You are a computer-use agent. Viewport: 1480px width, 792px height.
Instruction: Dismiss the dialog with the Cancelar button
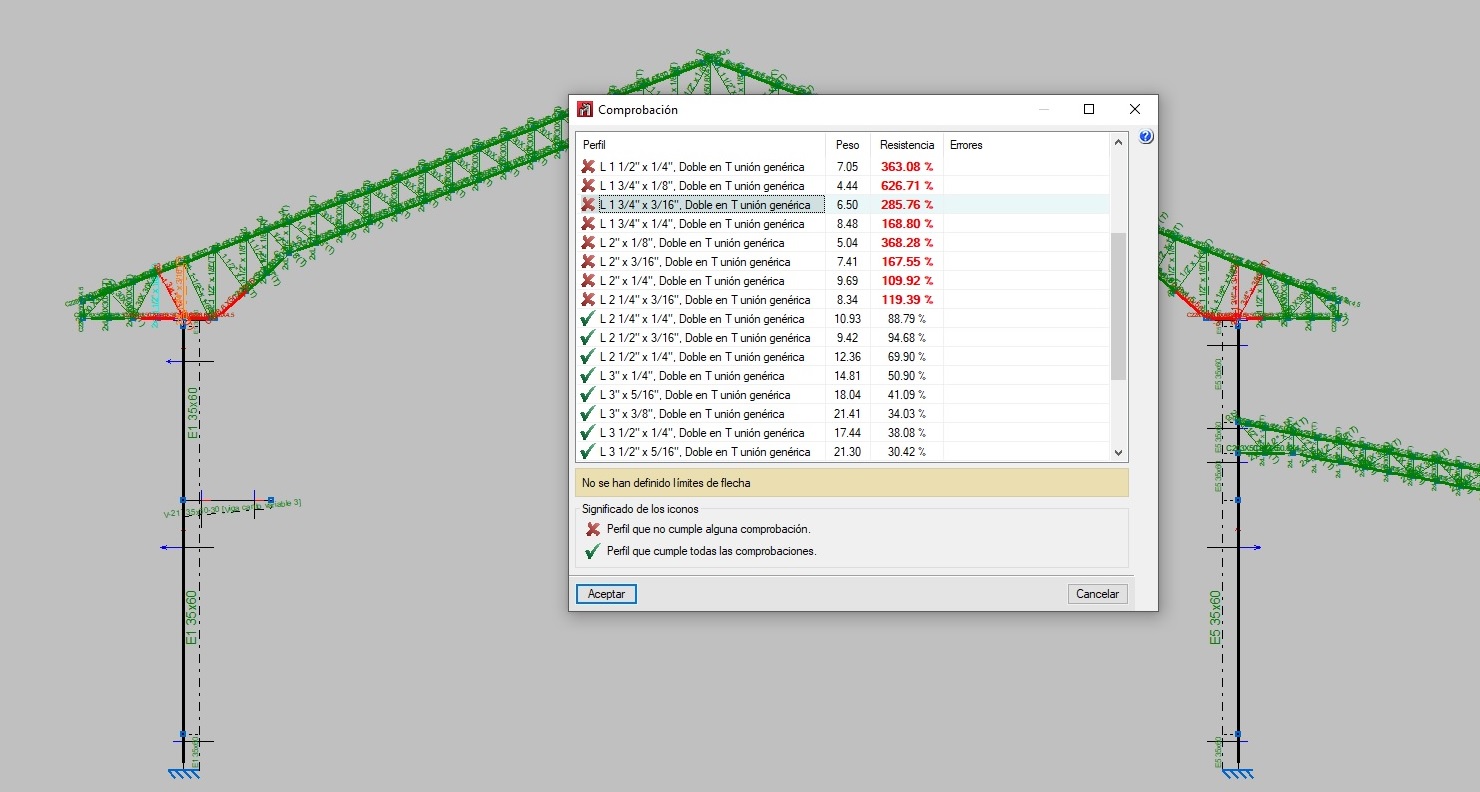click(x=1097, y=594)
